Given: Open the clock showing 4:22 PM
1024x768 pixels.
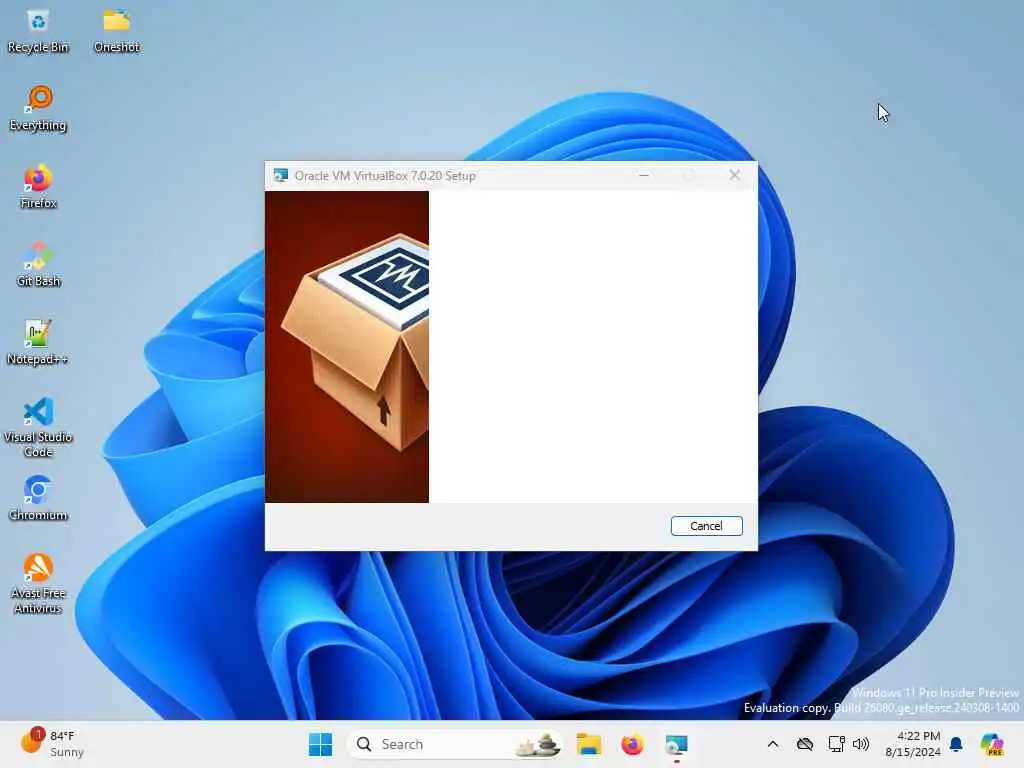Looking at the screenshot, I should point(913,744).
